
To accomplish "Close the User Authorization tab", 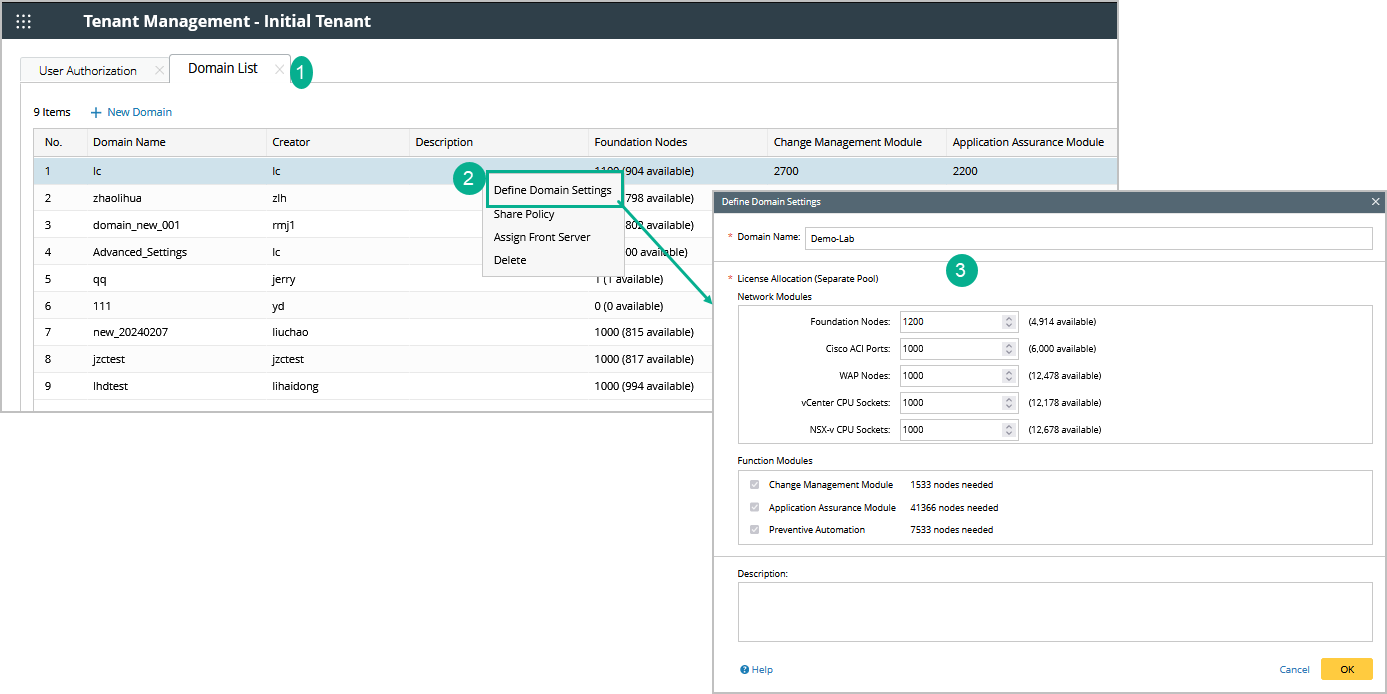I will coord(159,71).
